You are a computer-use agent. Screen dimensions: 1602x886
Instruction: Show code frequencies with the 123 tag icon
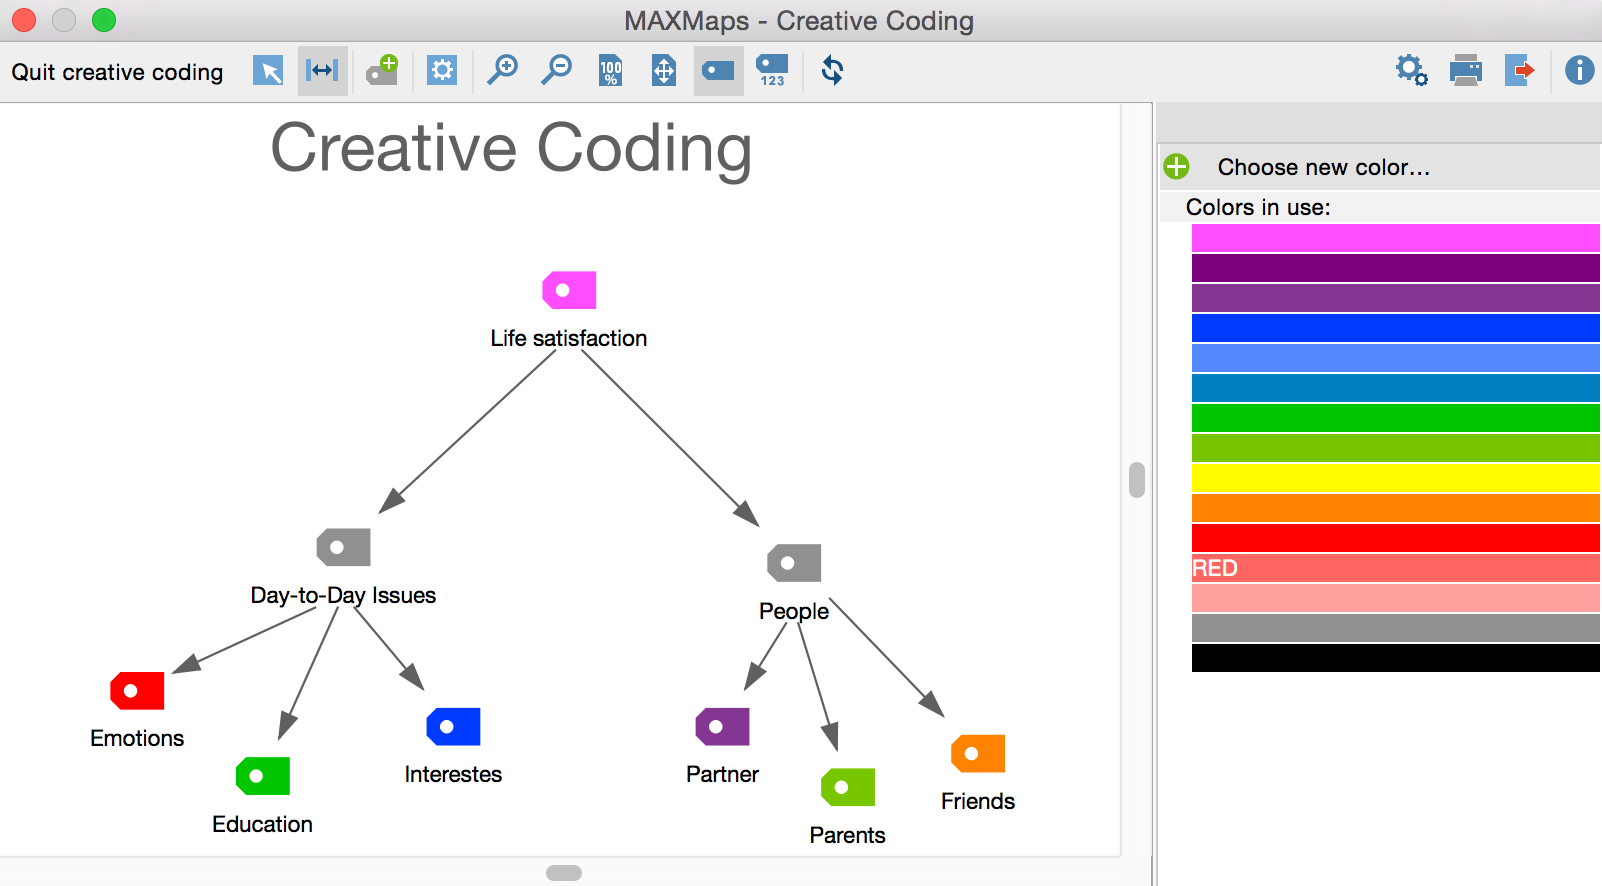tap(772, 71)
